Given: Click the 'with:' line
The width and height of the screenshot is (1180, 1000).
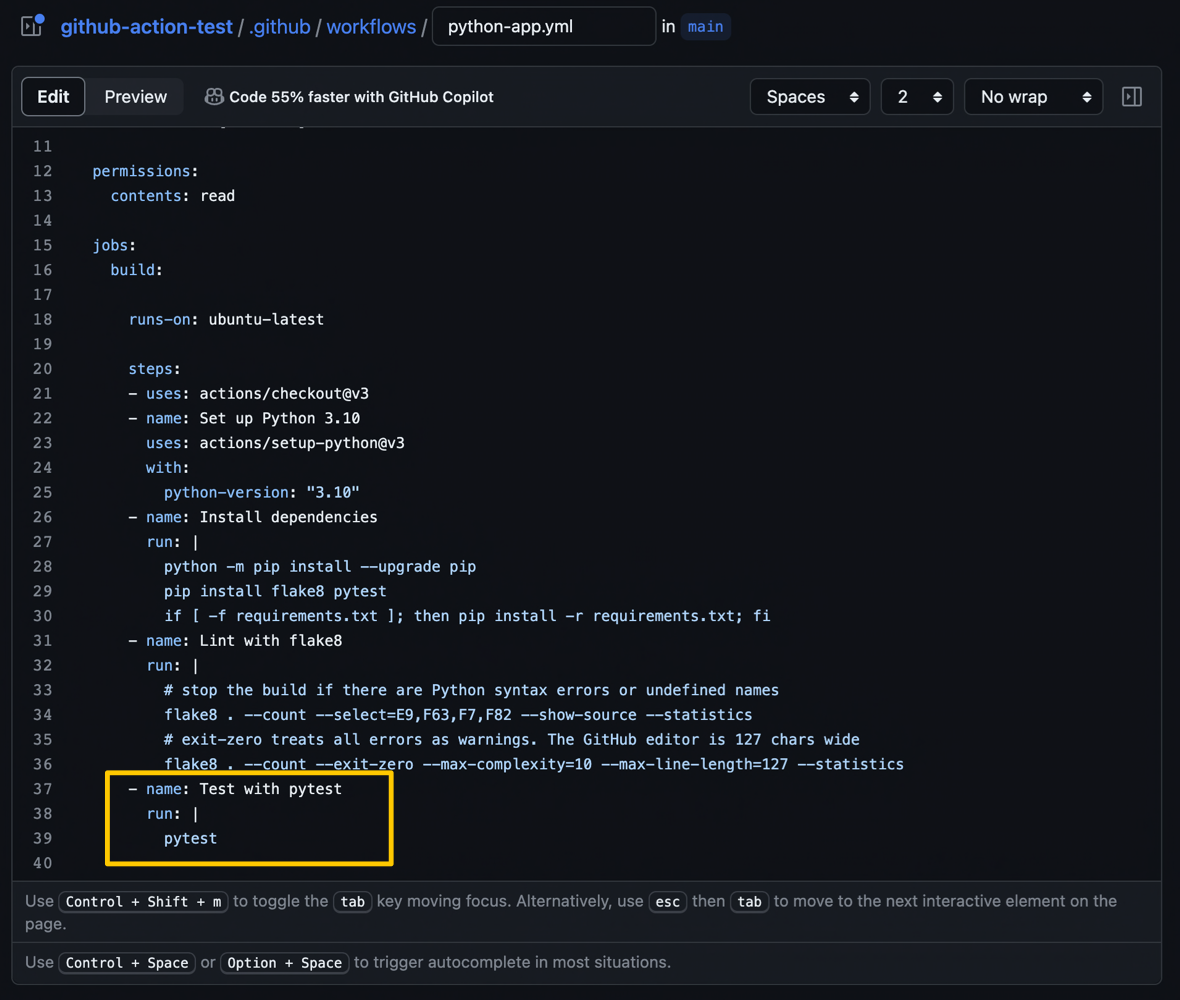Looking at the screenshot, I should 168,467.
